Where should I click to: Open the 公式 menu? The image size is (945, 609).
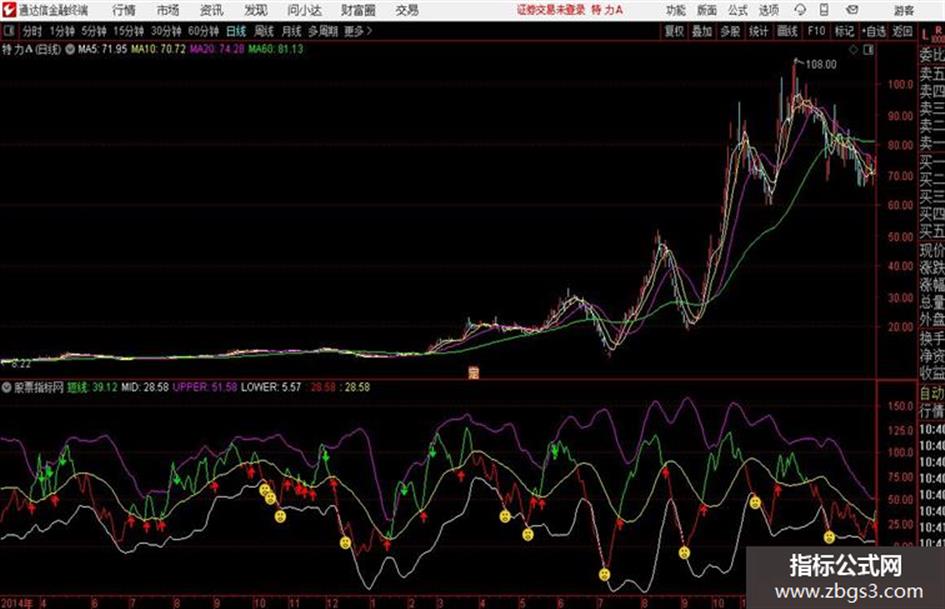point(738,10)
